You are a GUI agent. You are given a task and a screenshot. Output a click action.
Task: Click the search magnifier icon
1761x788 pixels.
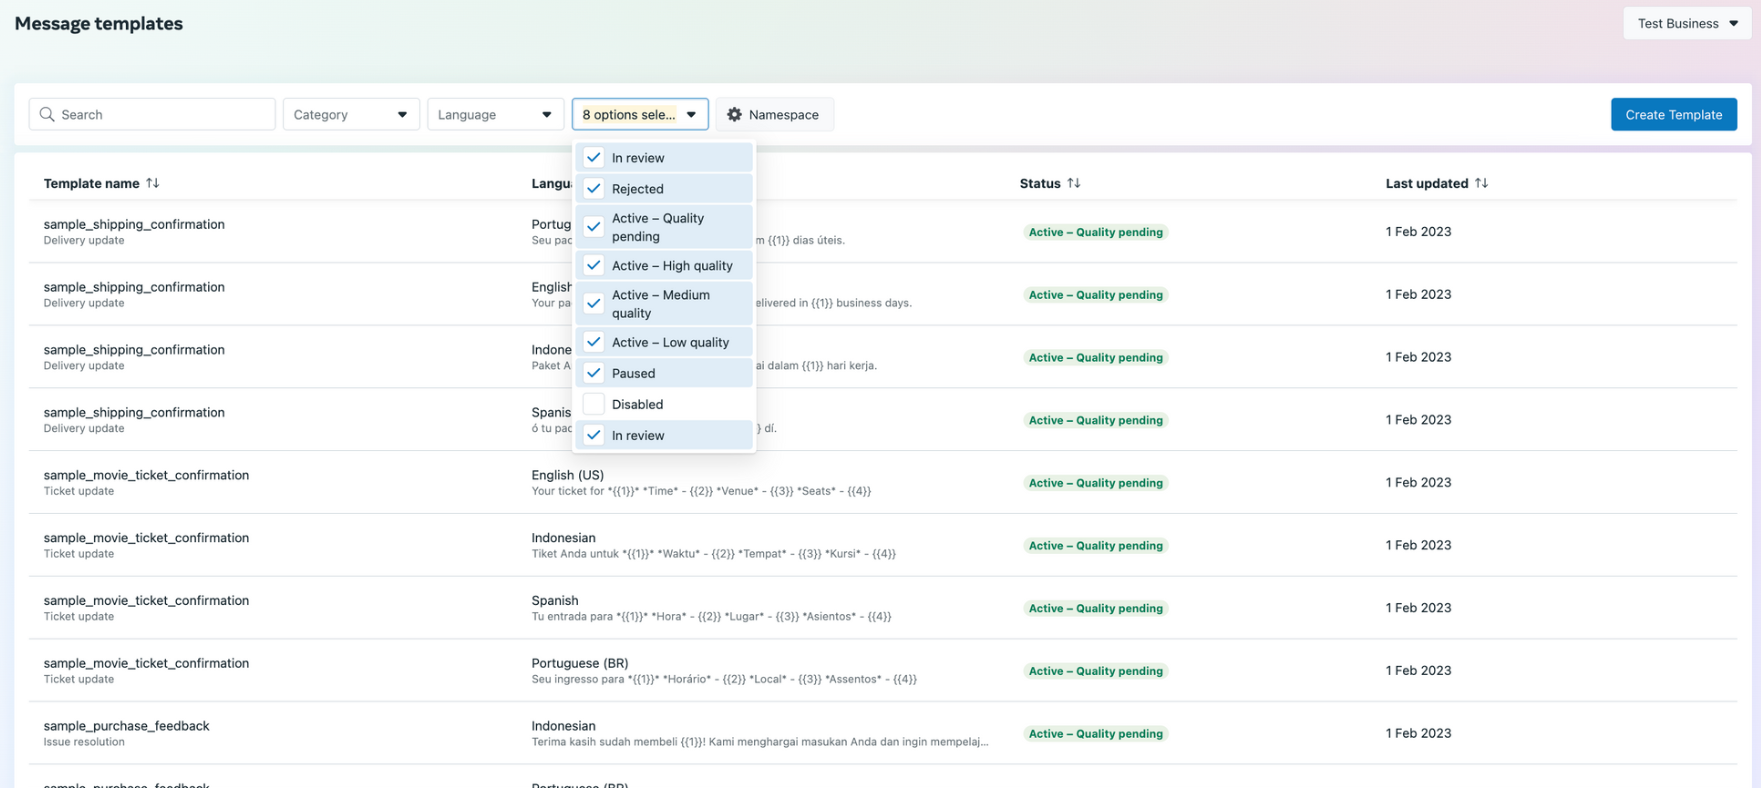tap(47, 115)
